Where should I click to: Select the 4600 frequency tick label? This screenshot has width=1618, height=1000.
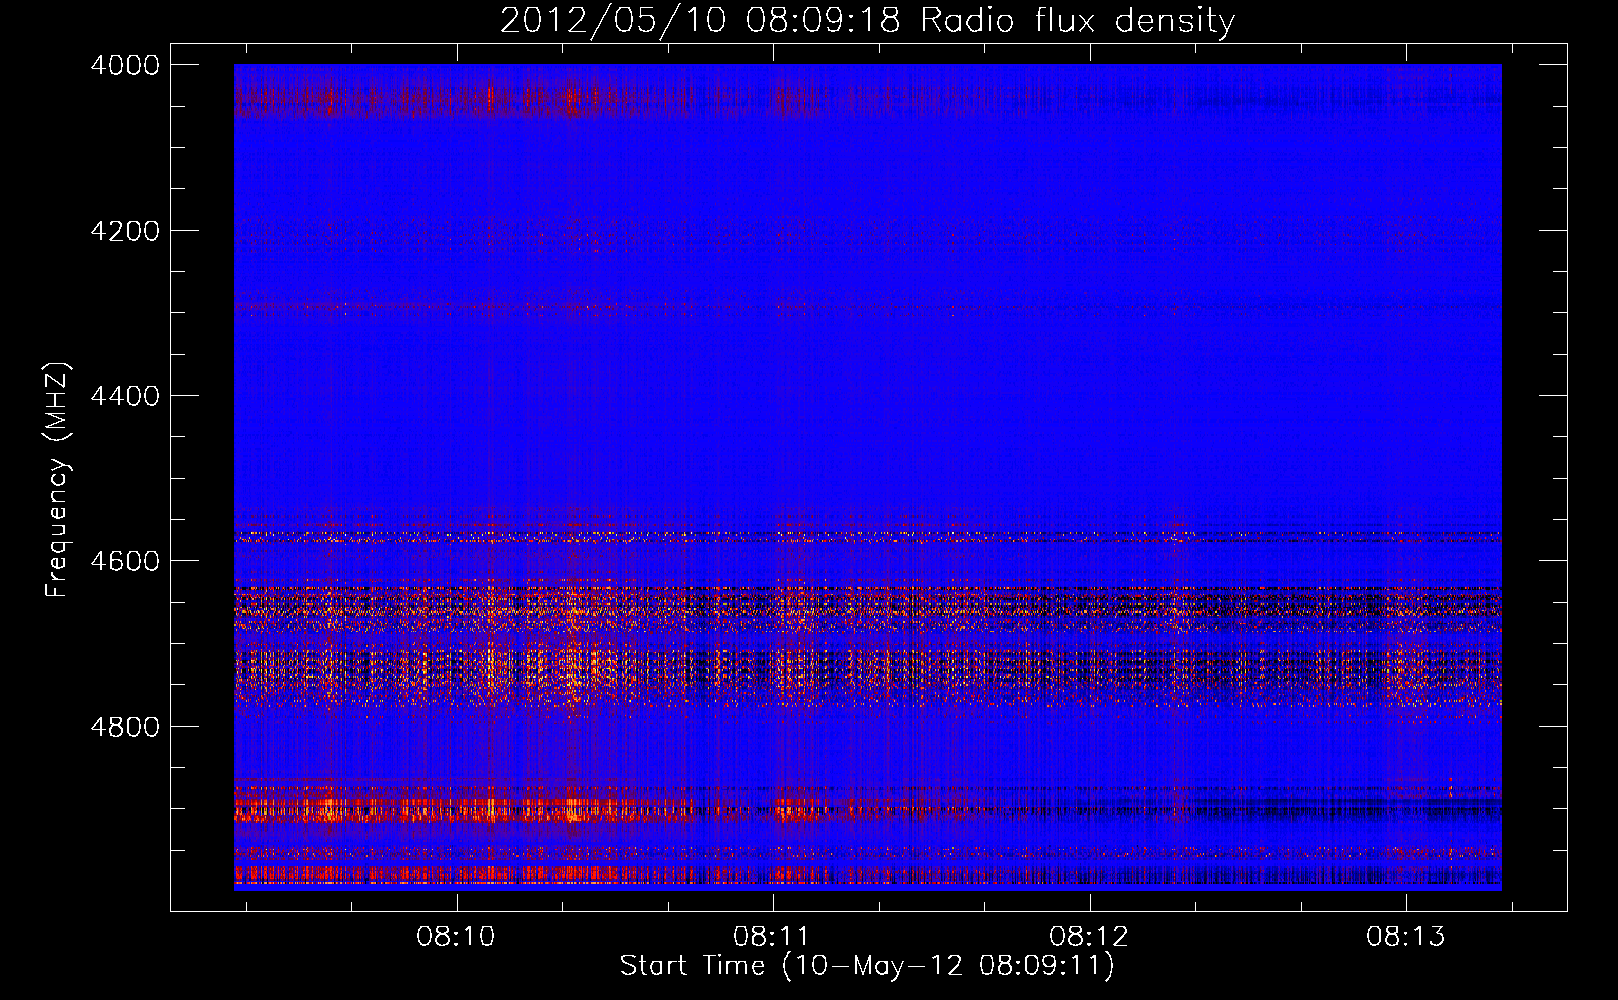[x=125, y=561]
